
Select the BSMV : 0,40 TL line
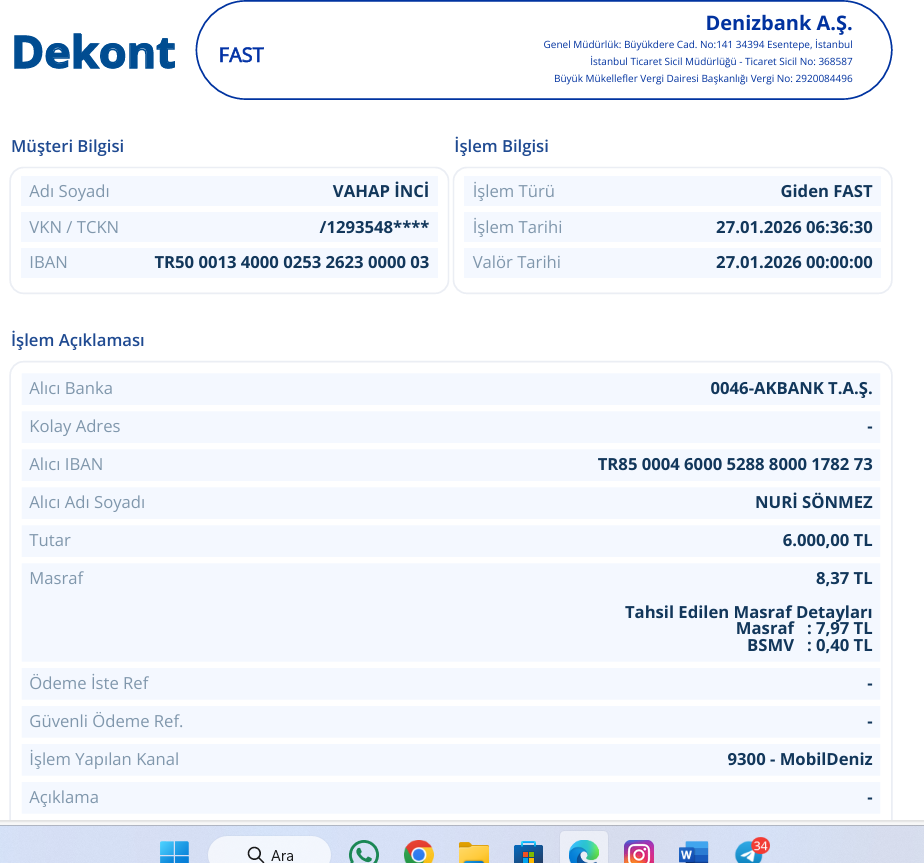point(810,645)
